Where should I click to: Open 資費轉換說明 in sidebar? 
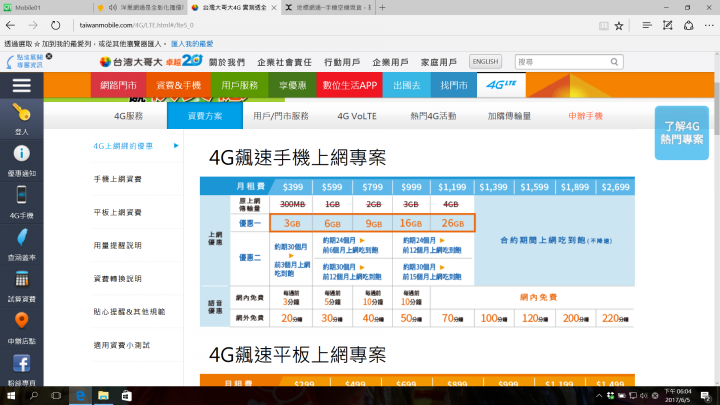tap(118, 278)
